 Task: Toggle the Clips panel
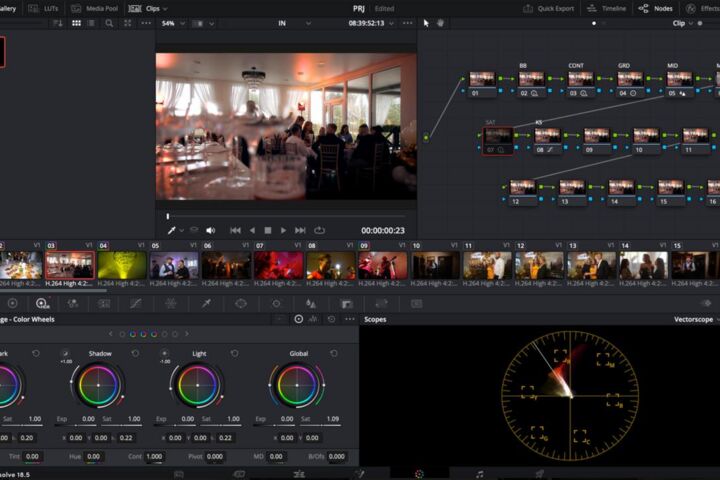coord(144,8)
